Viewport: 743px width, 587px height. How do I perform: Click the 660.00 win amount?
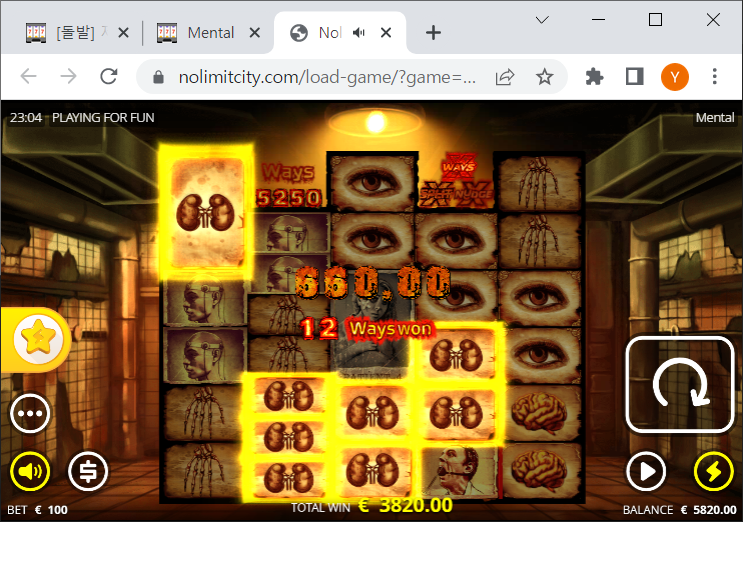372,282
